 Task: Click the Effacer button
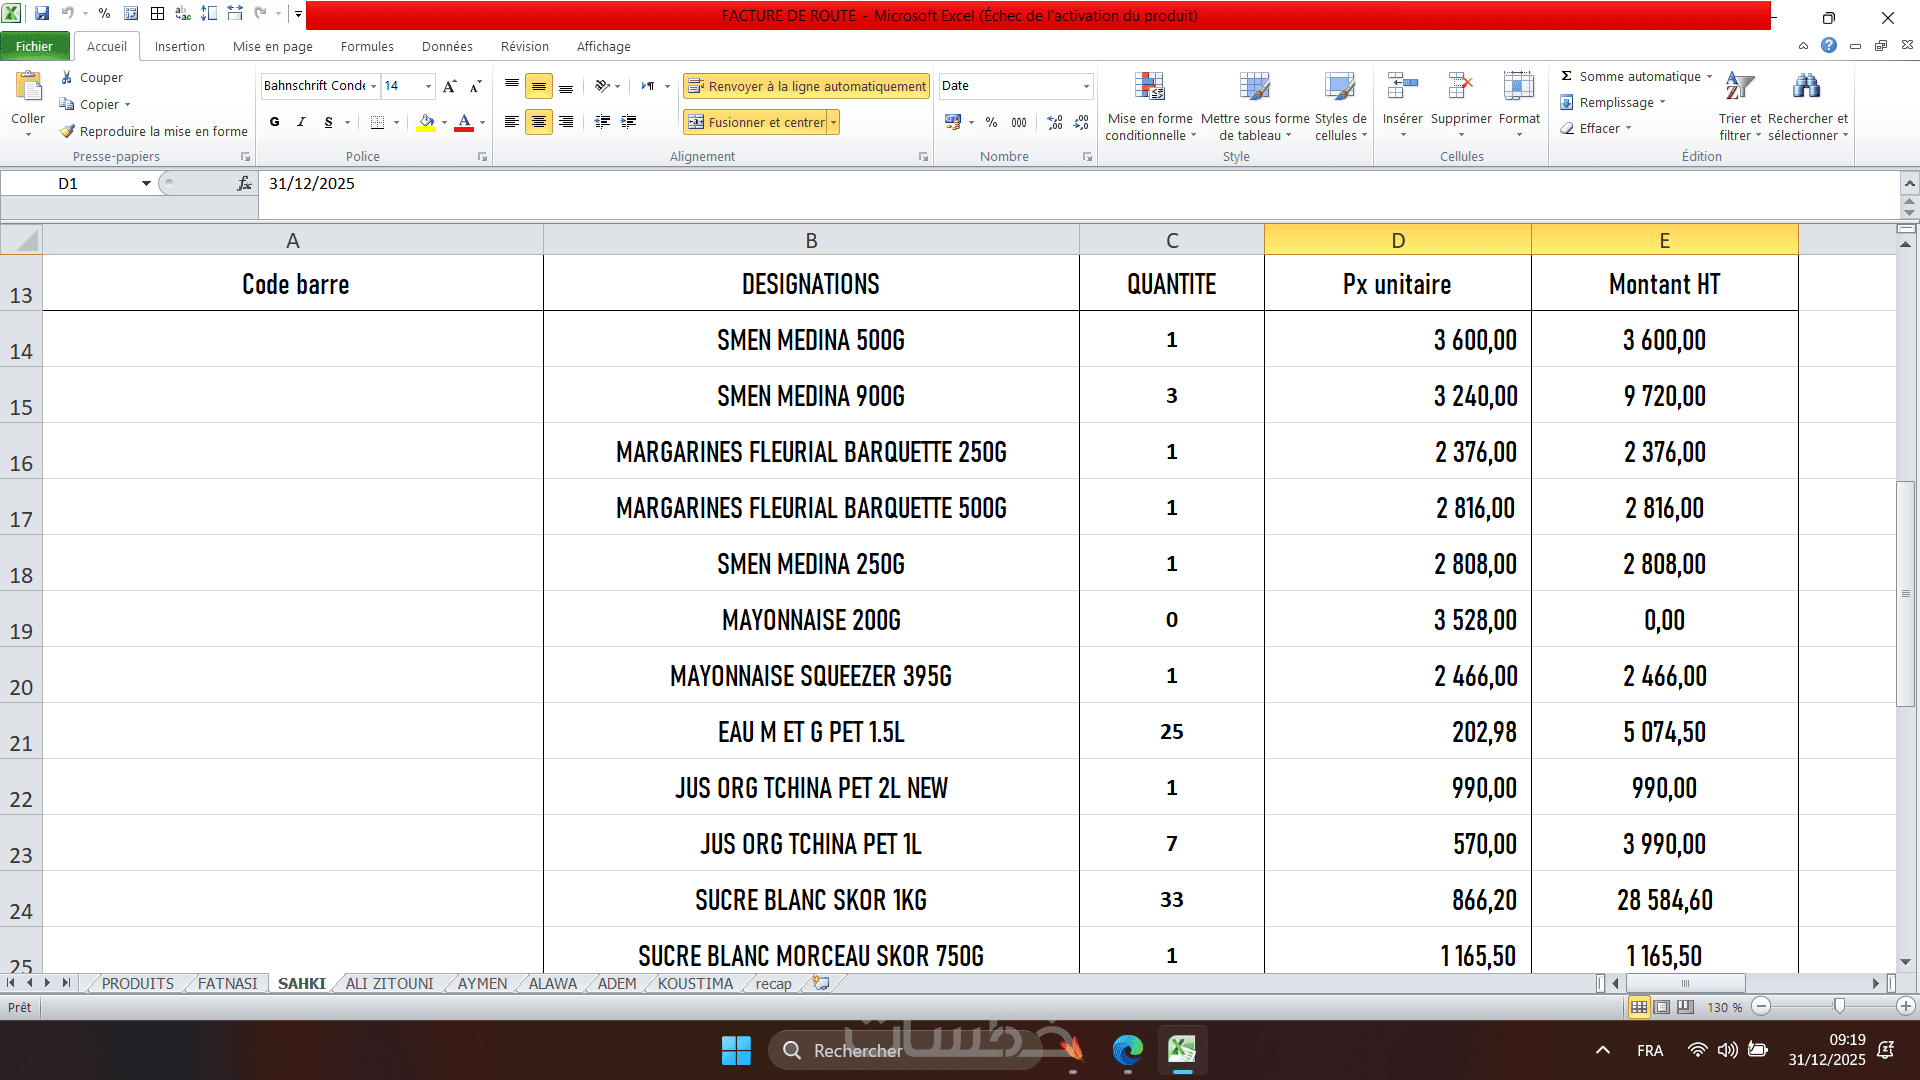1598,128
